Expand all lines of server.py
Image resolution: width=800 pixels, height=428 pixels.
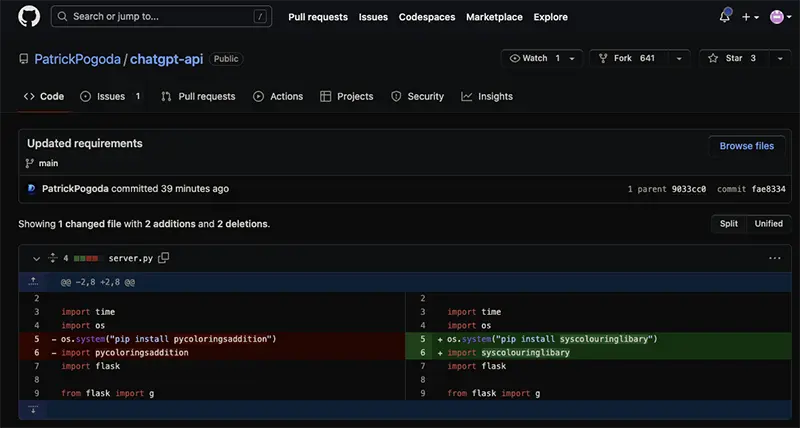53,258
